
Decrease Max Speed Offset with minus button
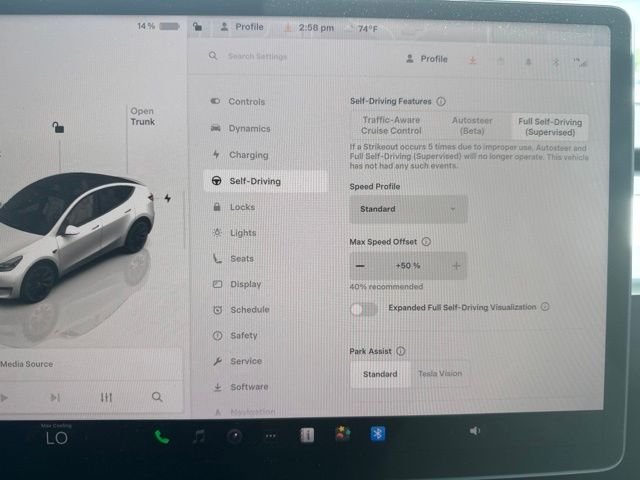(x=360, y=266)
